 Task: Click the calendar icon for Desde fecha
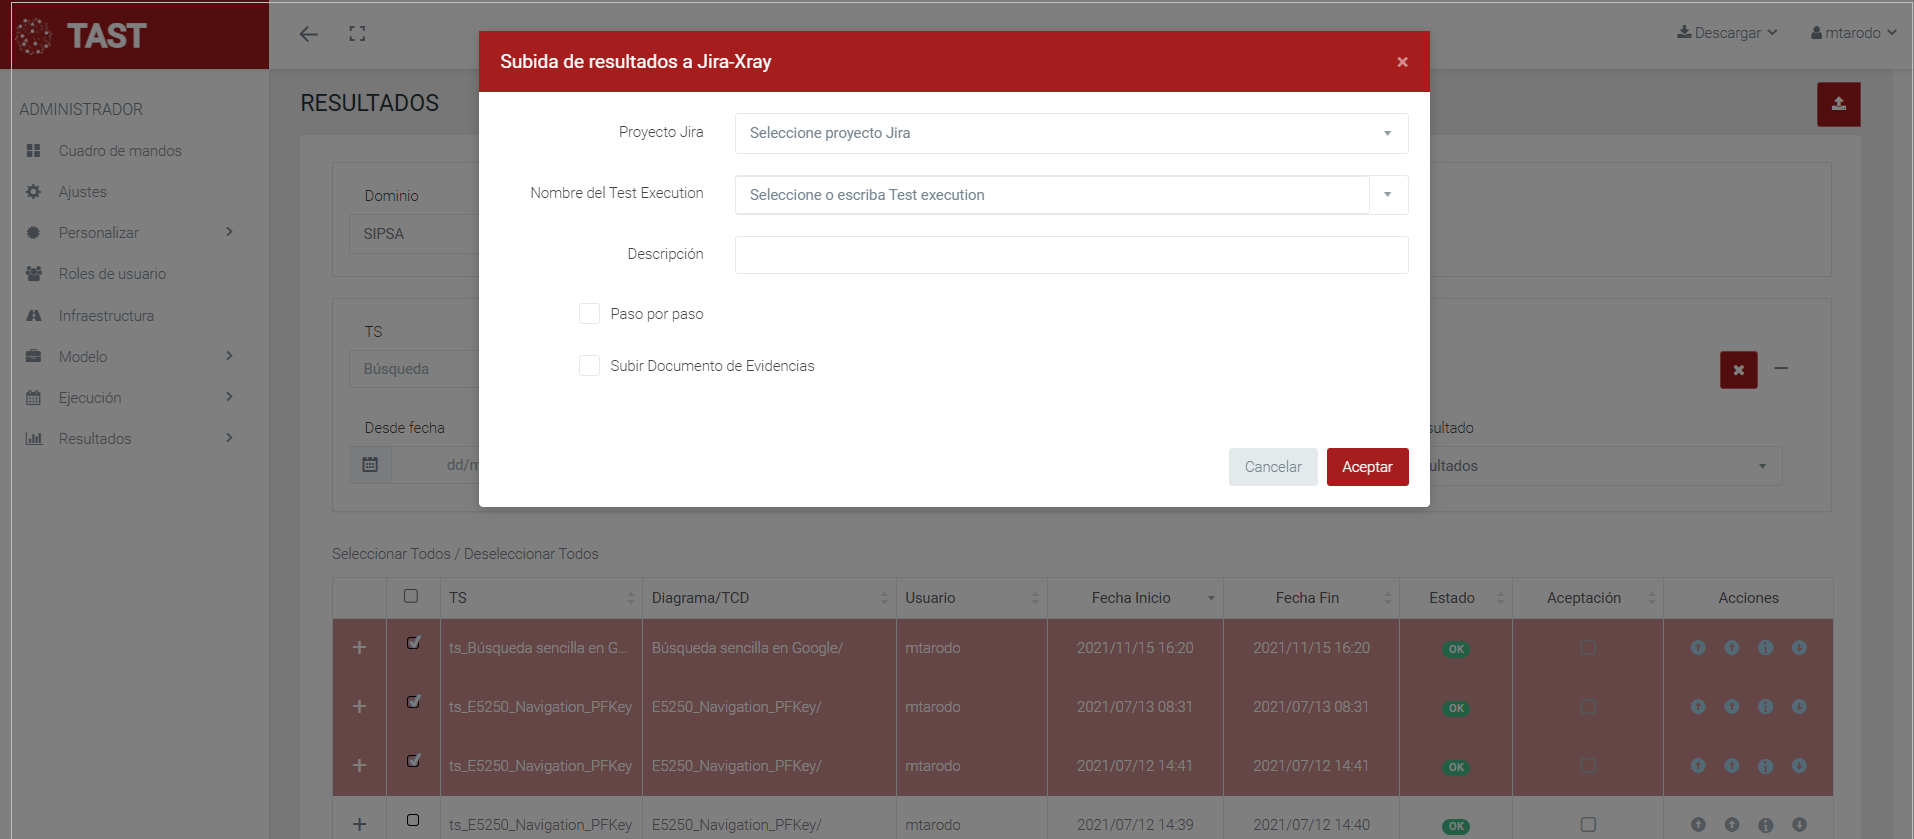[x=370, y=465]
